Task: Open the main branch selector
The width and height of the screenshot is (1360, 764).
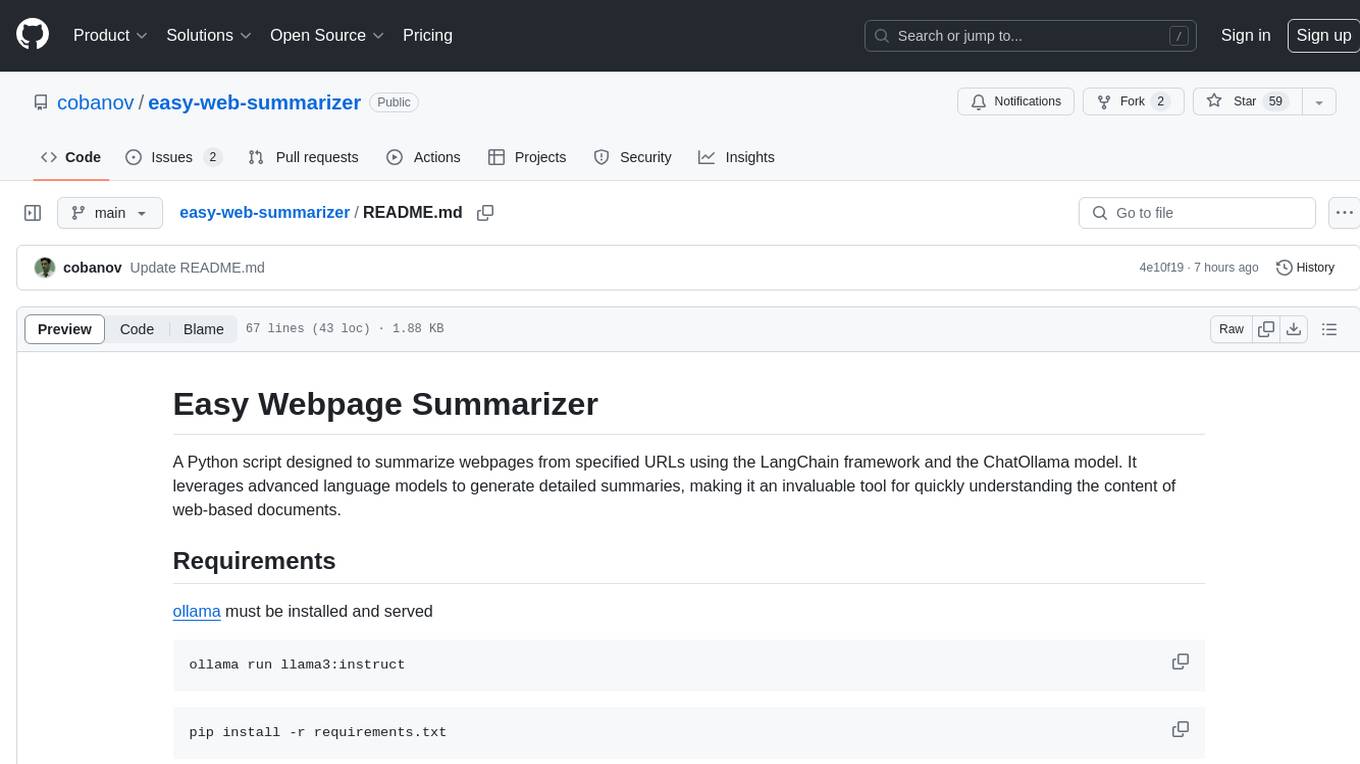Action: point(109,213)
